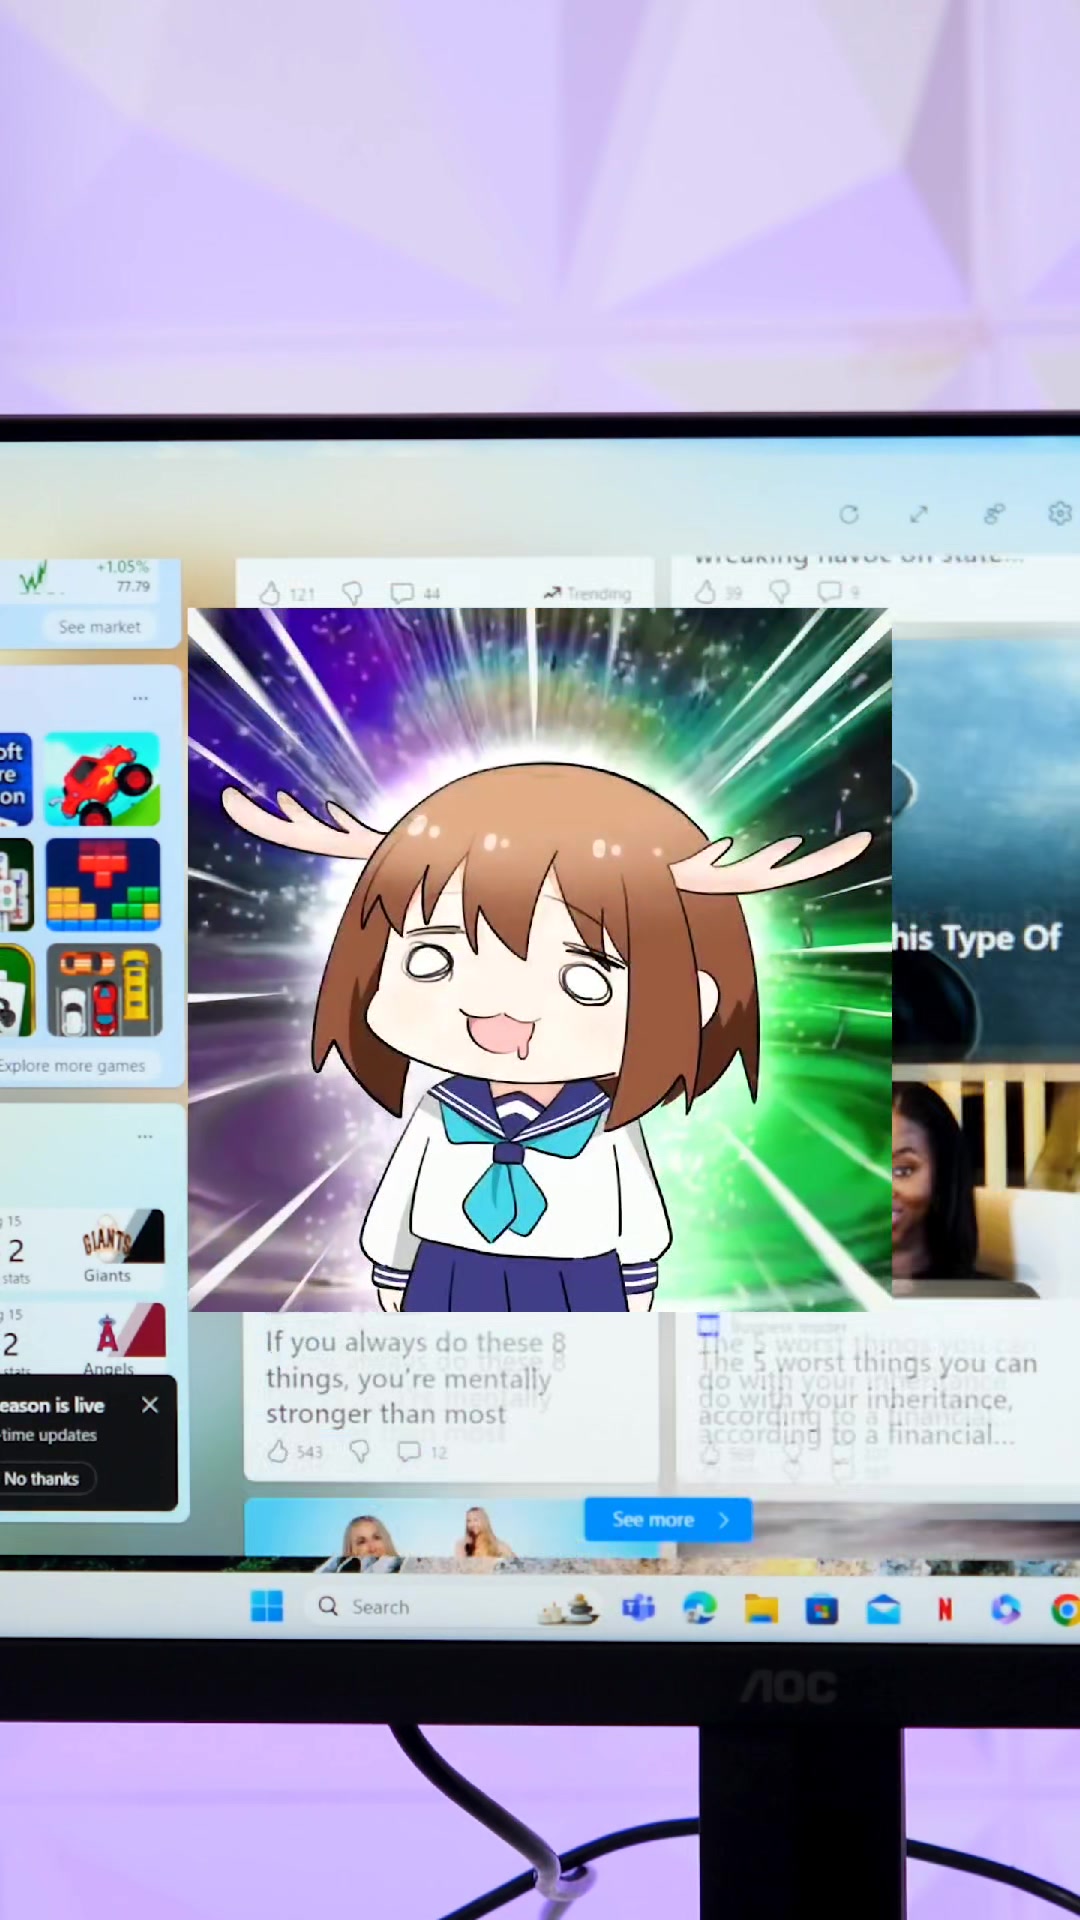Open more options for sports widget
Screen dimensions: 1080x1920
coord(145,1137)
